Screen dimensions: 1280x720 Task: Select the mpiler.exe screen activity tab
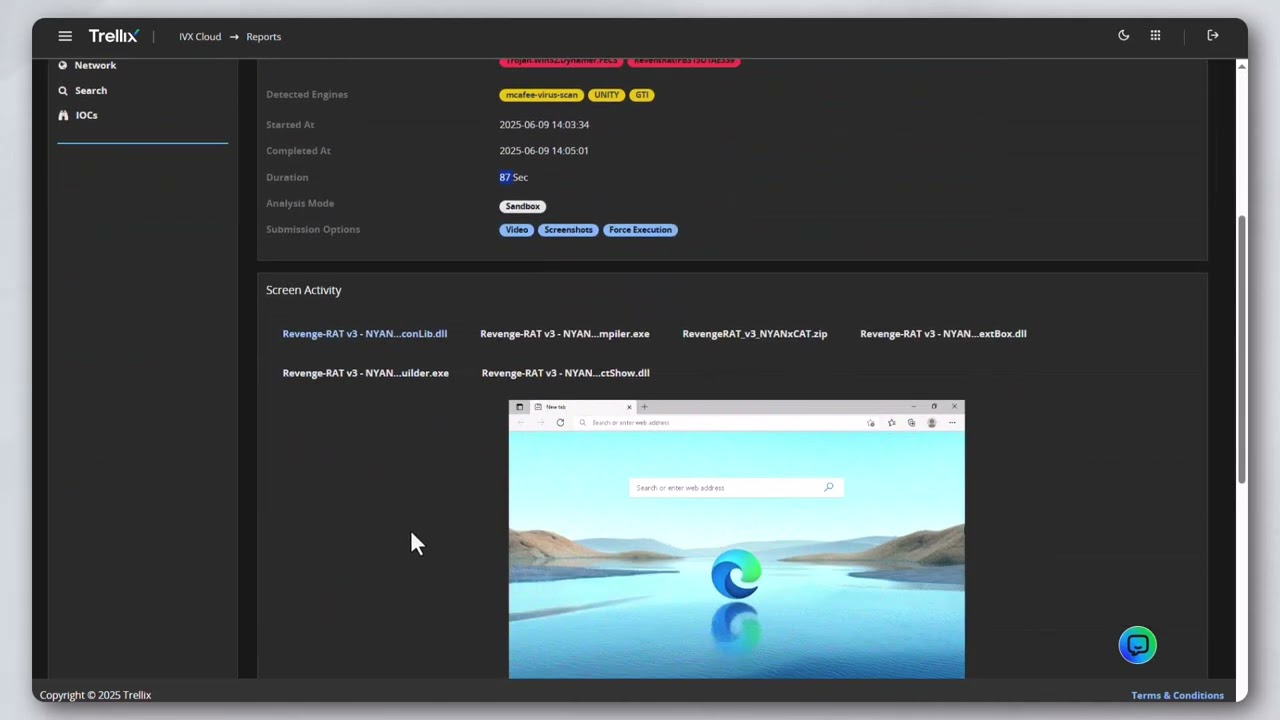pos(565,334)
